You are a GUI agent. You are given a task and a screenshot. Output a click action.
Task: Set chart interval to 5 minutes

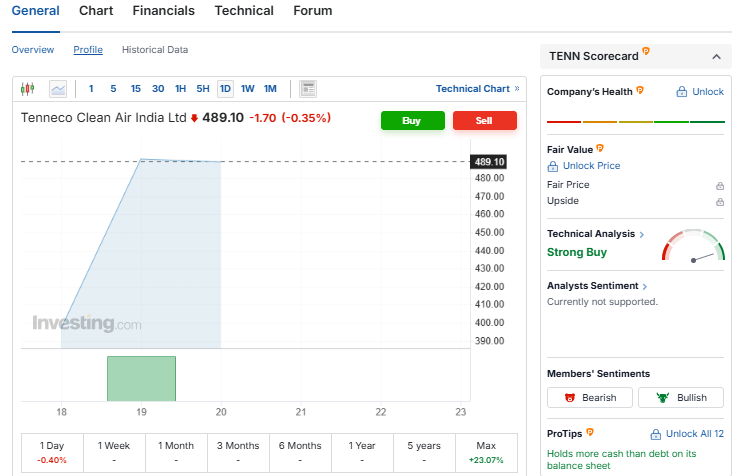[113, 89]
